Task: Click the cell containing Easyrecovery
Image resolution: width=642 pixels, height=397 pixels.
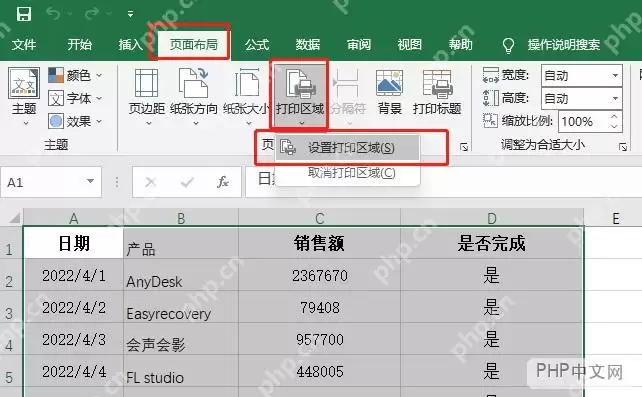Action: 181,307
